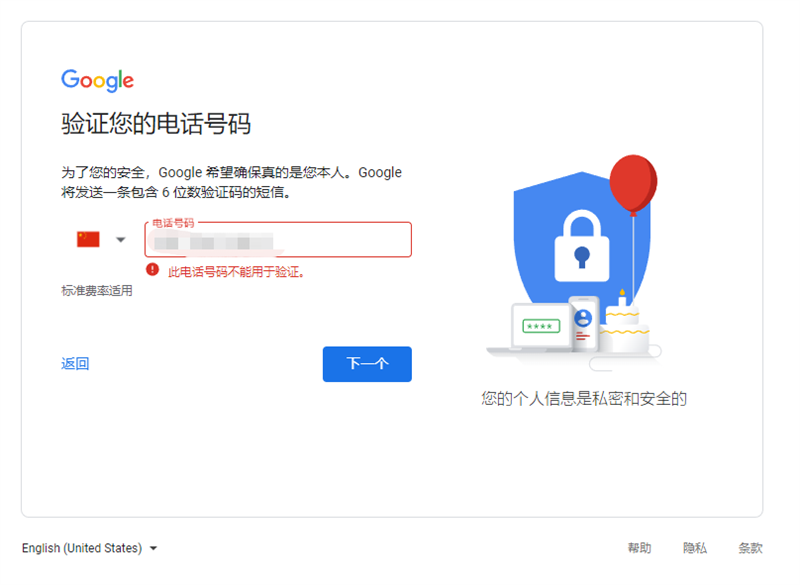Click the phone mockup illustration

click(582, 325)
